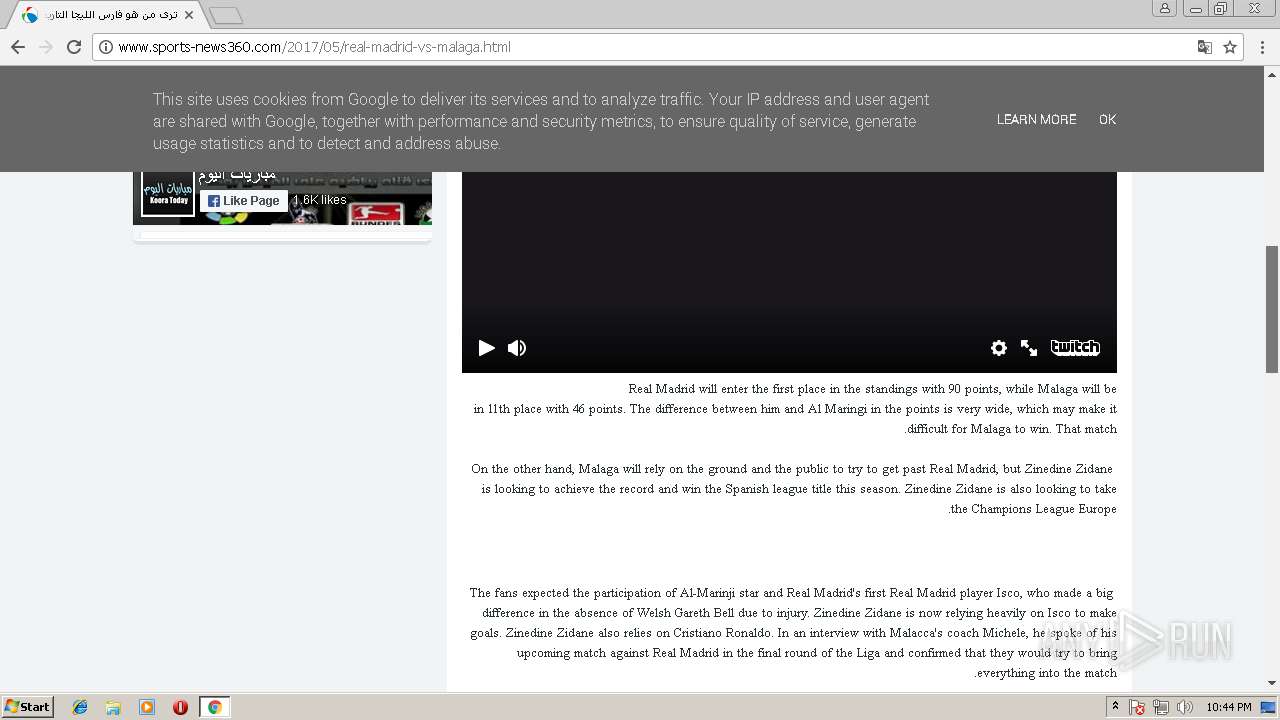The image size is (1280, 720).
Task: Open Koora Today page thumbnail
Action: 167,193
